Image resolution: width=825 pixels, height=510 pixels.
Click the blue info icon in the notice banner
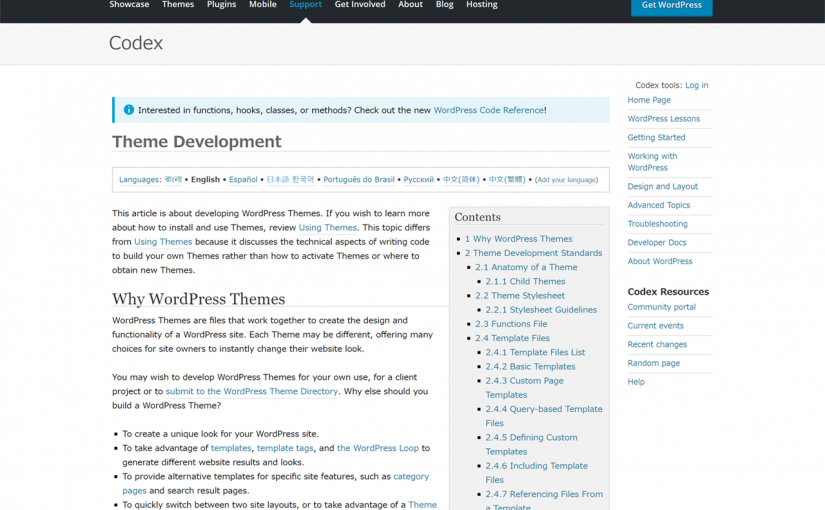[x=128, y=109]
